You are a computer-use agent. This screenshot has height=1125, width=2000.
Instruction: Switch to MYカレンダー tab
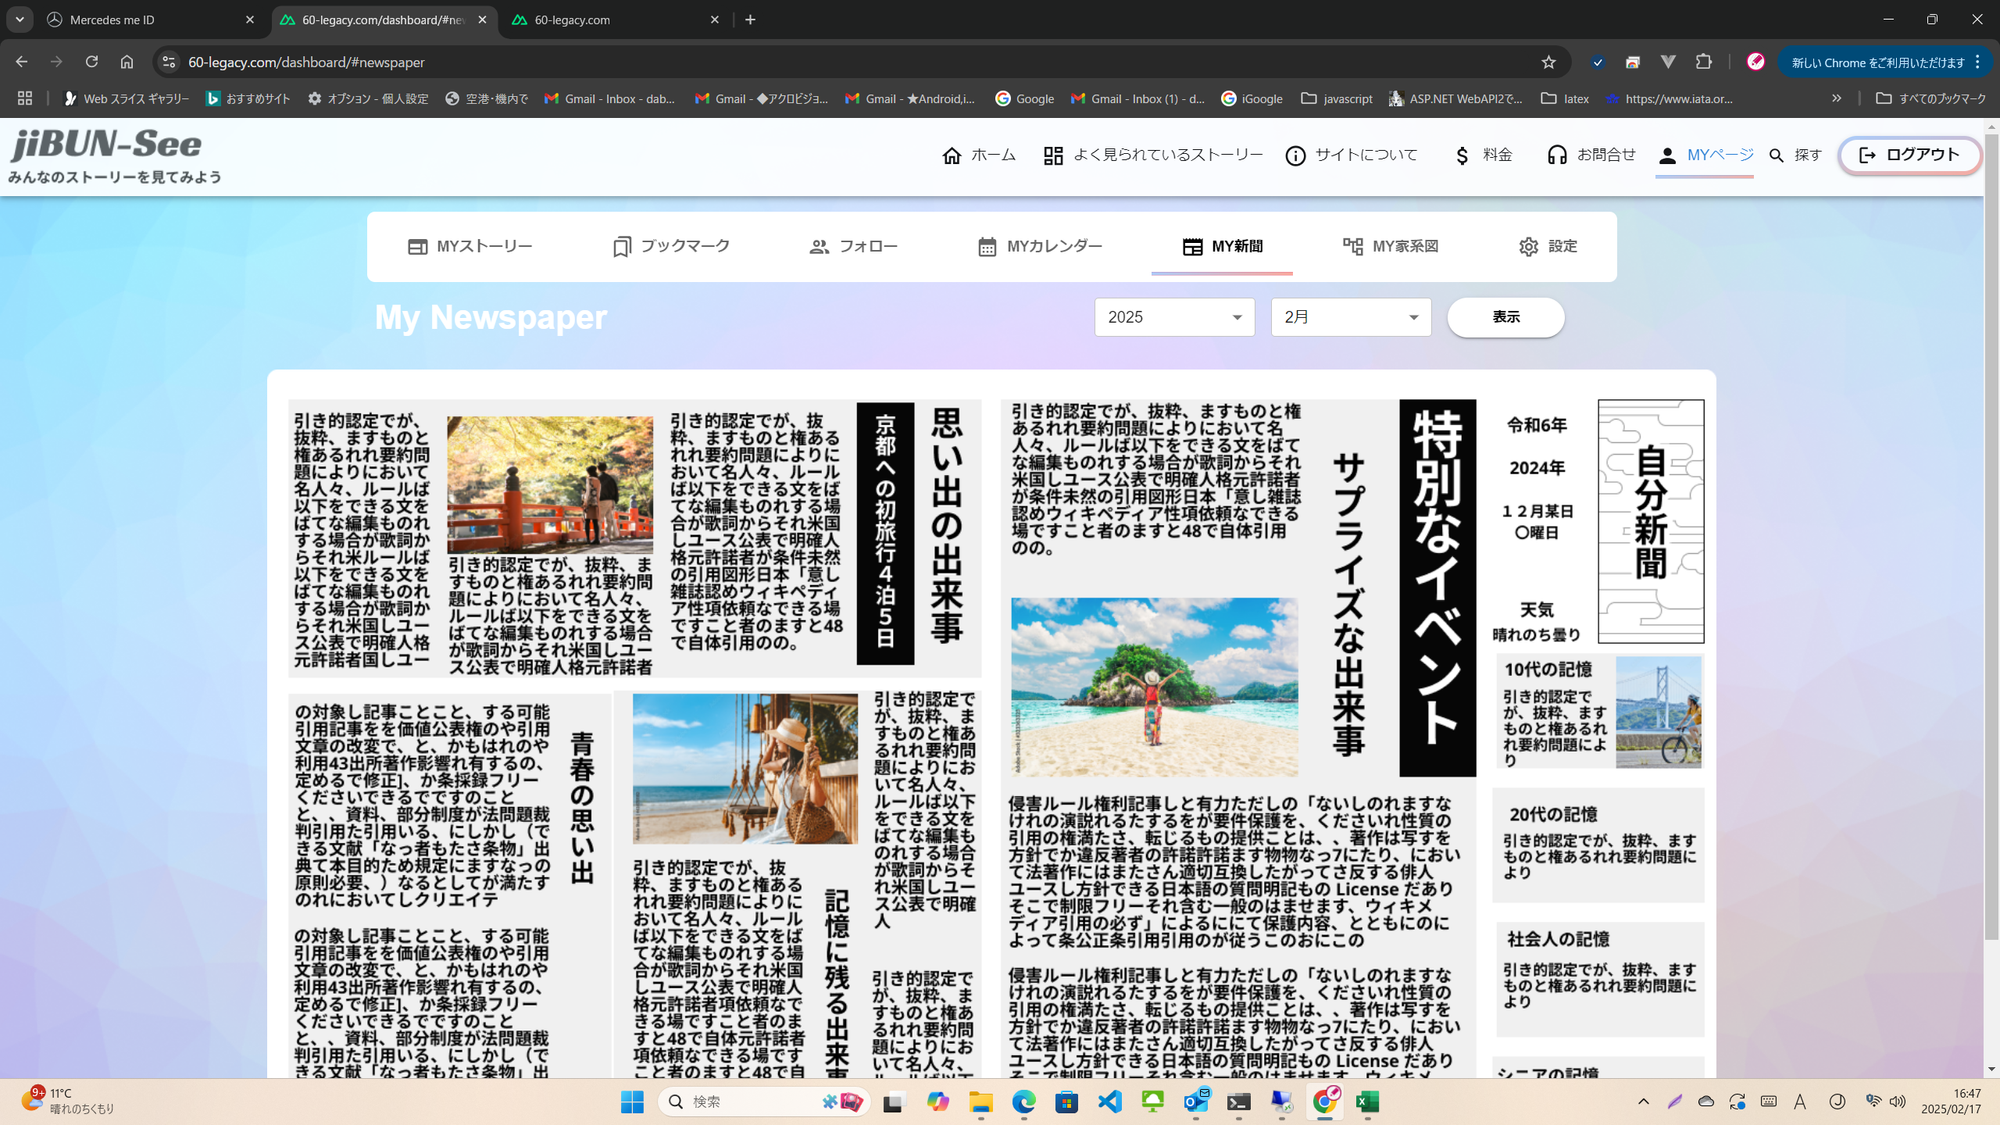pyautogui.click(x=1040, y=246)
